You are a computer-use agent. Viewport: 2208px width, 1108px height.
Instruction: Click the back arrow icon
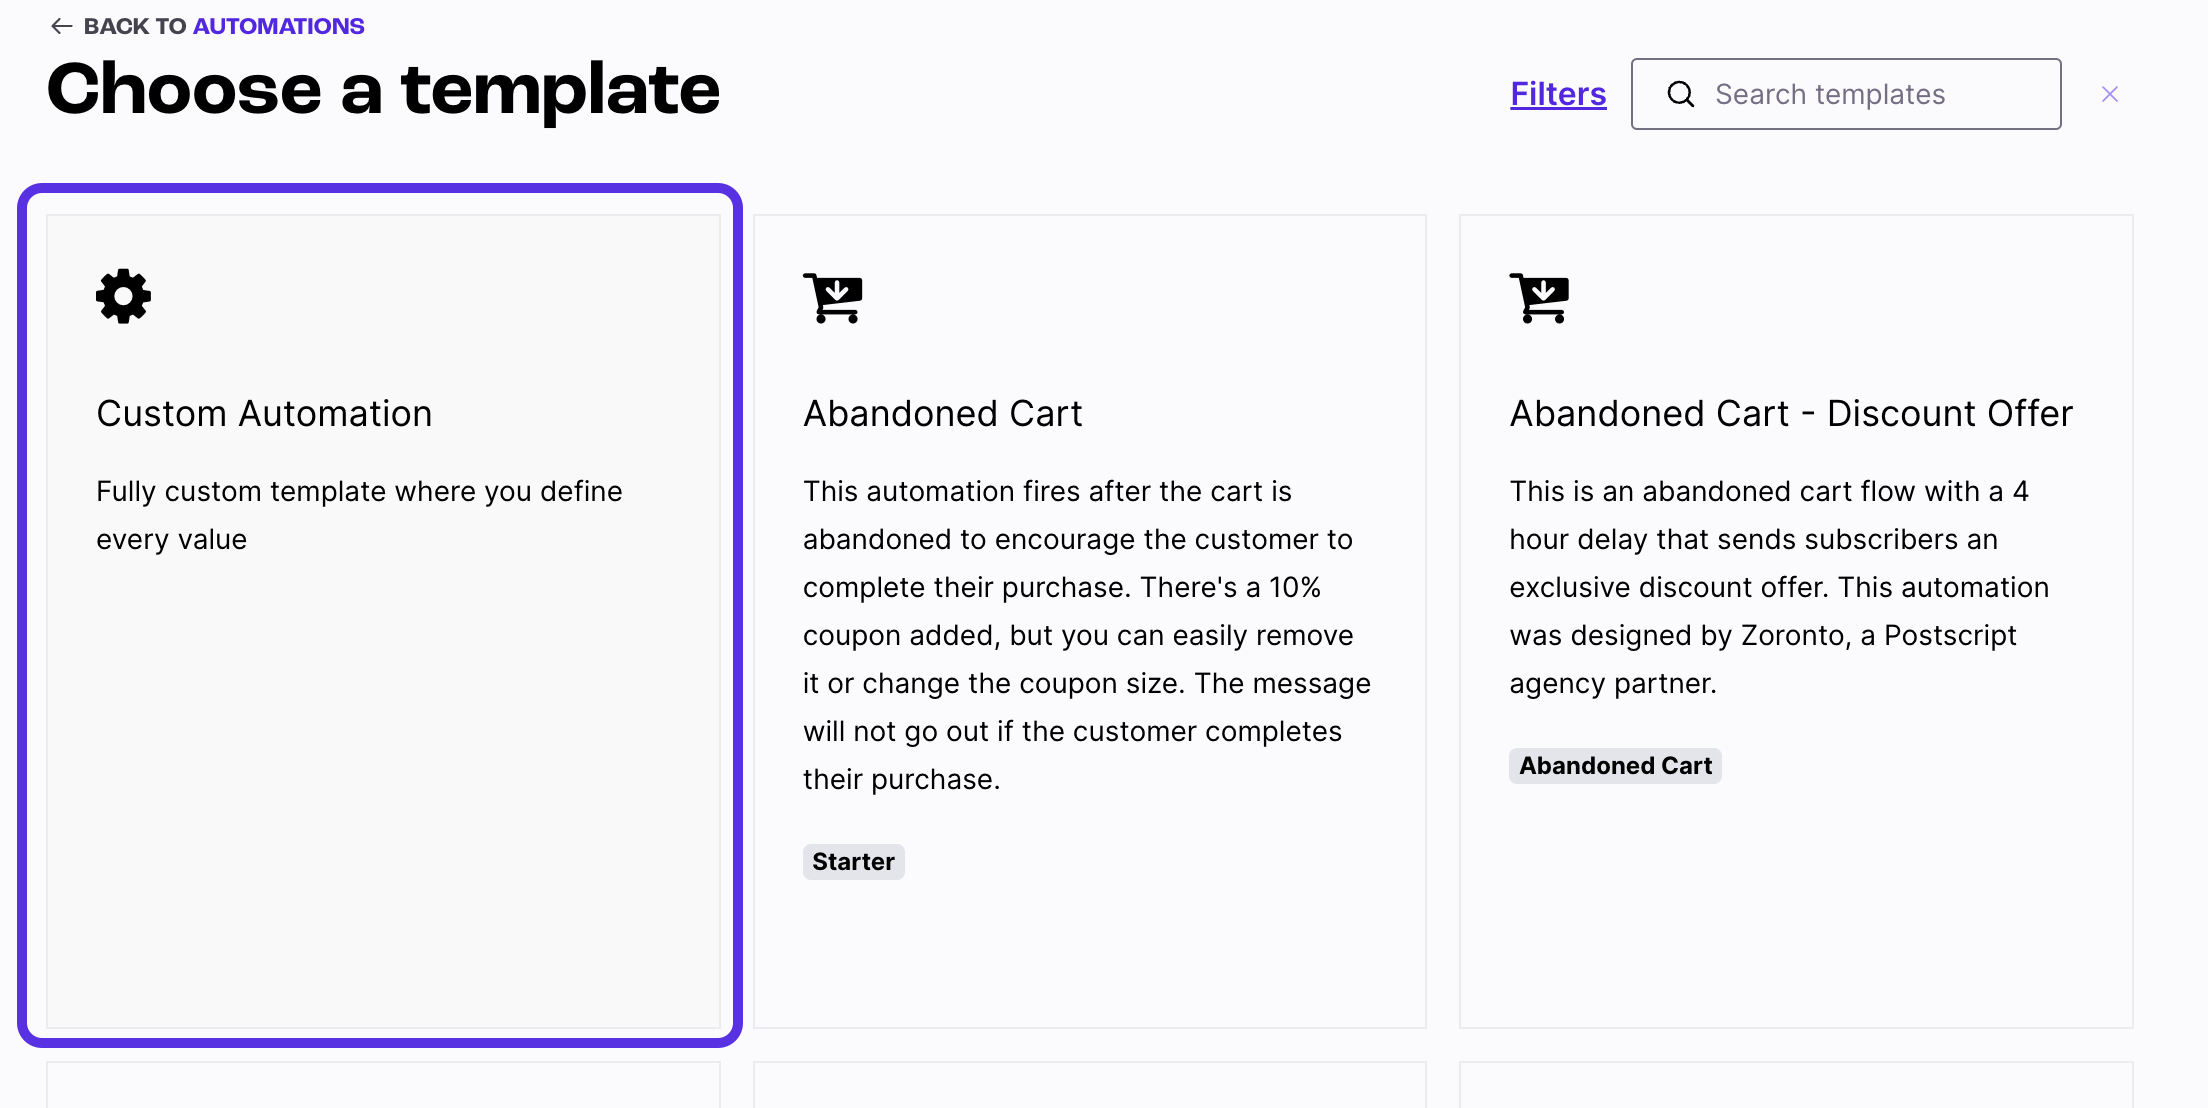click(x=61, y=26)
